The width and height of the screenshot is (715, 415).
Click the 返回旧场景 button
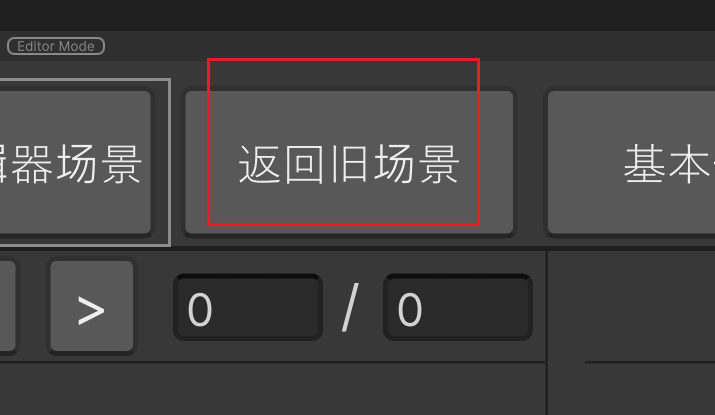point(349,162)
